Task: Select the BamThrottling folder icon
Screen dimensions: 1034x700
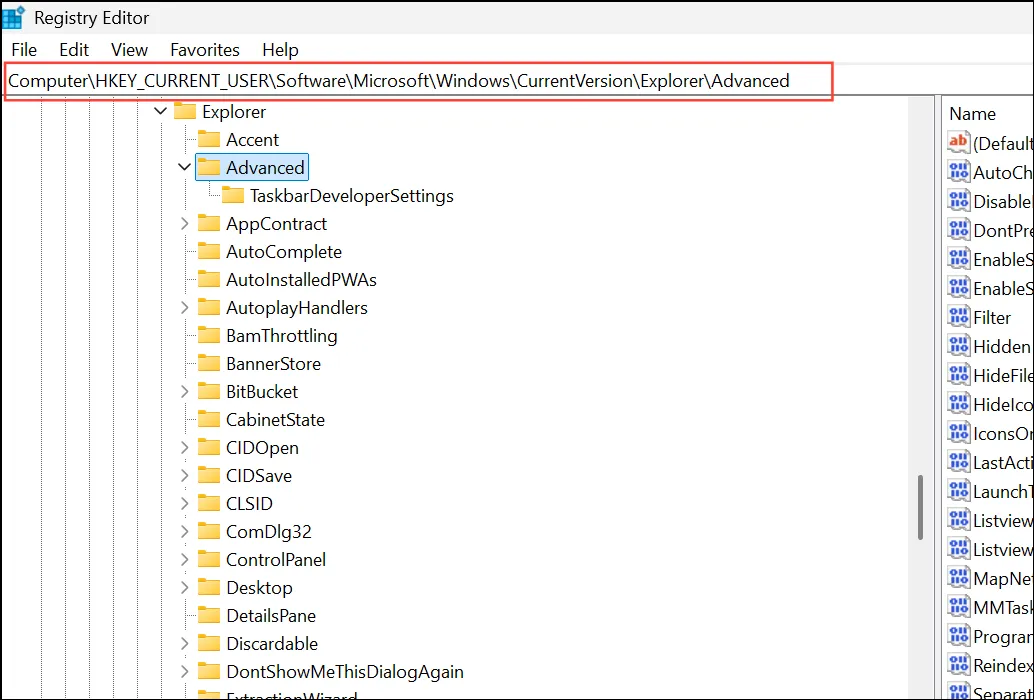Action: (x=209, y=335)
